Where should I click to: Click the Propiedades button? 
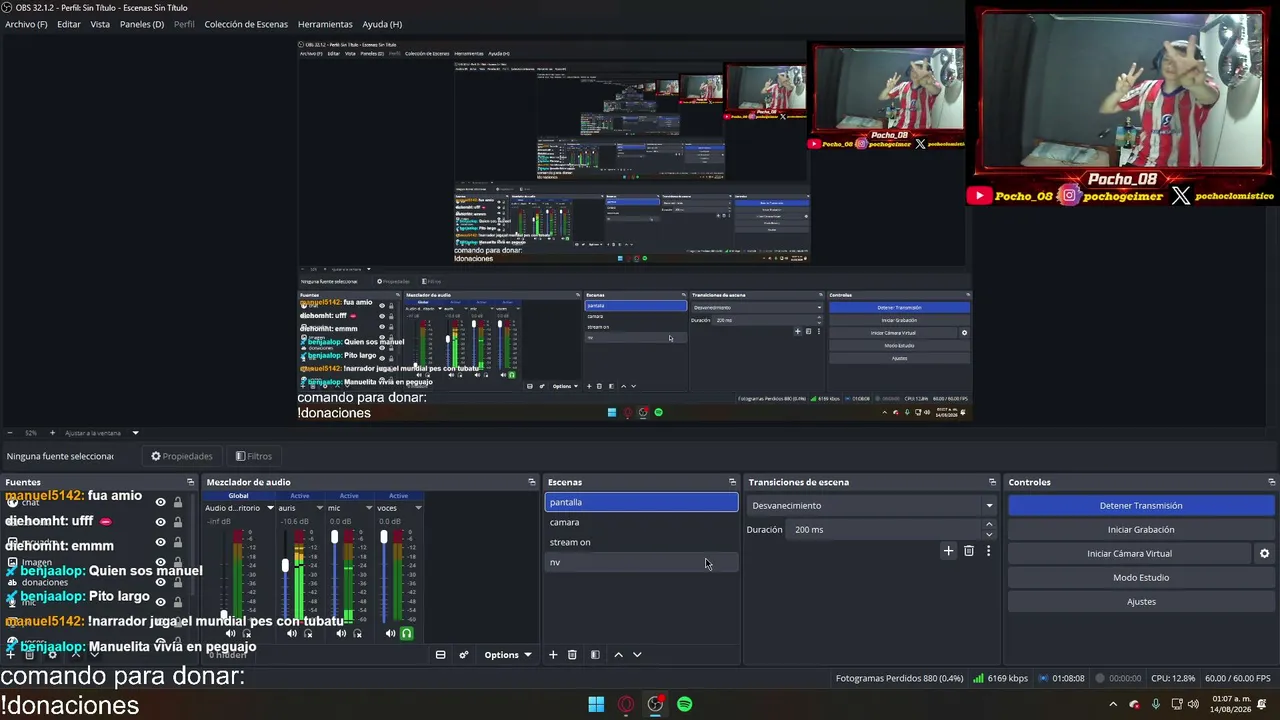182,456
